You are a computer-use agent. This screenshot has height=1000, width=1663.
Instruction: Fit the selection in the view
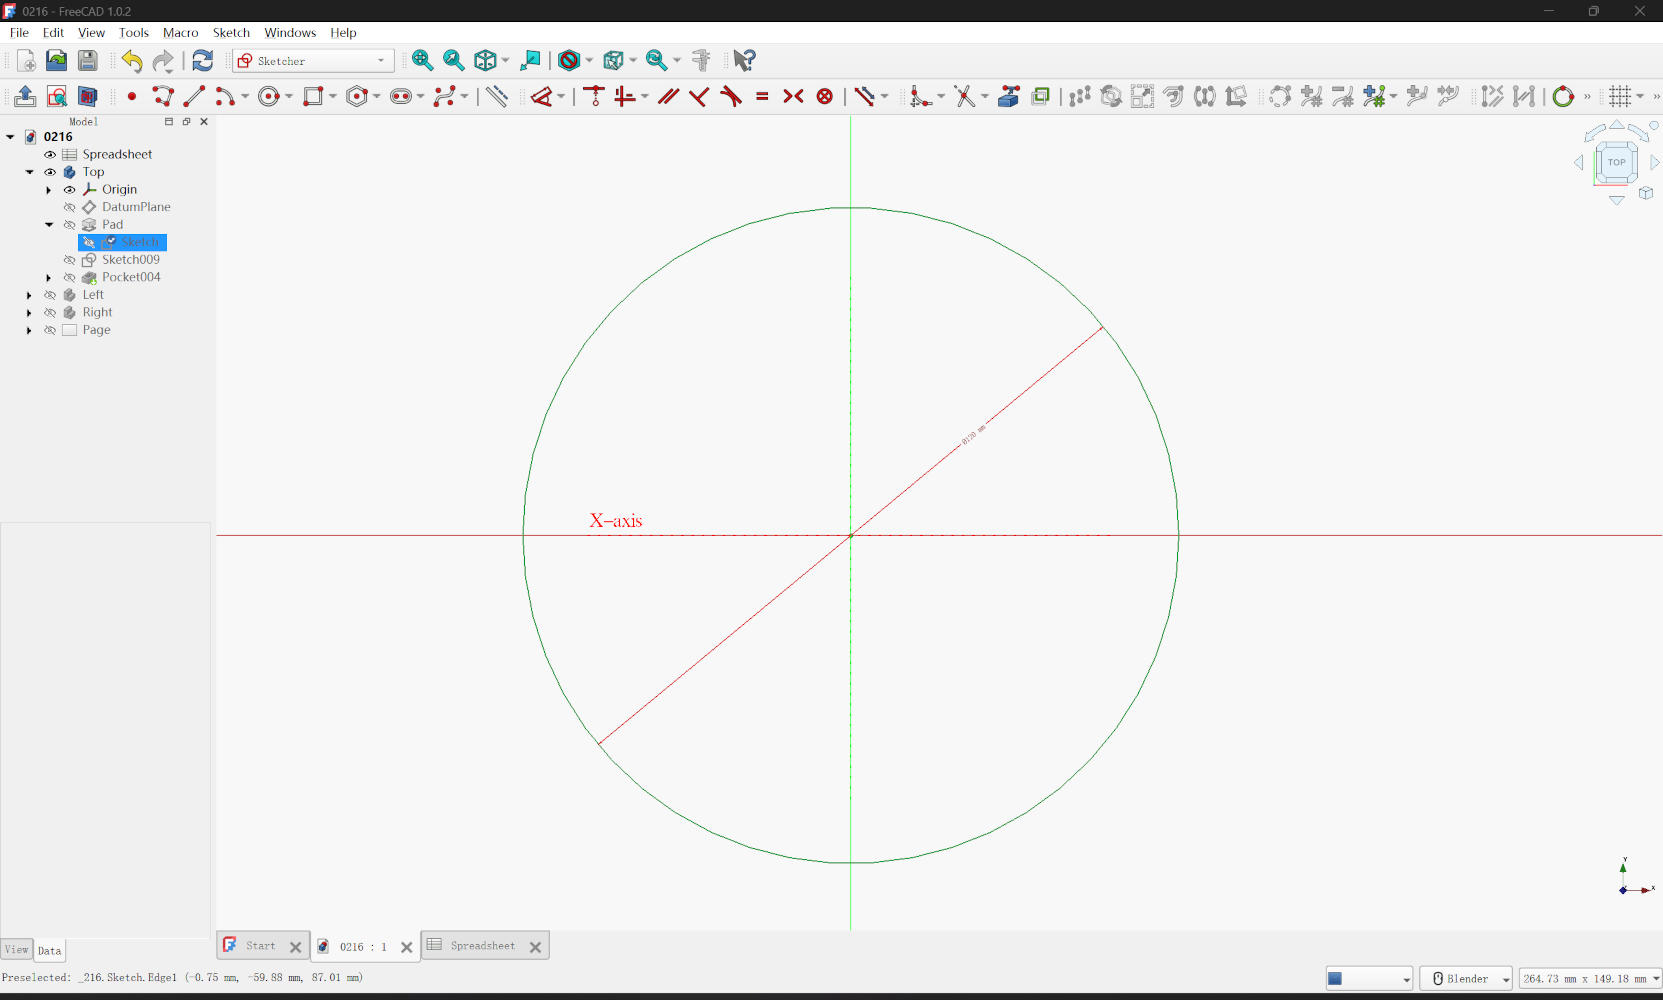coord(454,61)
